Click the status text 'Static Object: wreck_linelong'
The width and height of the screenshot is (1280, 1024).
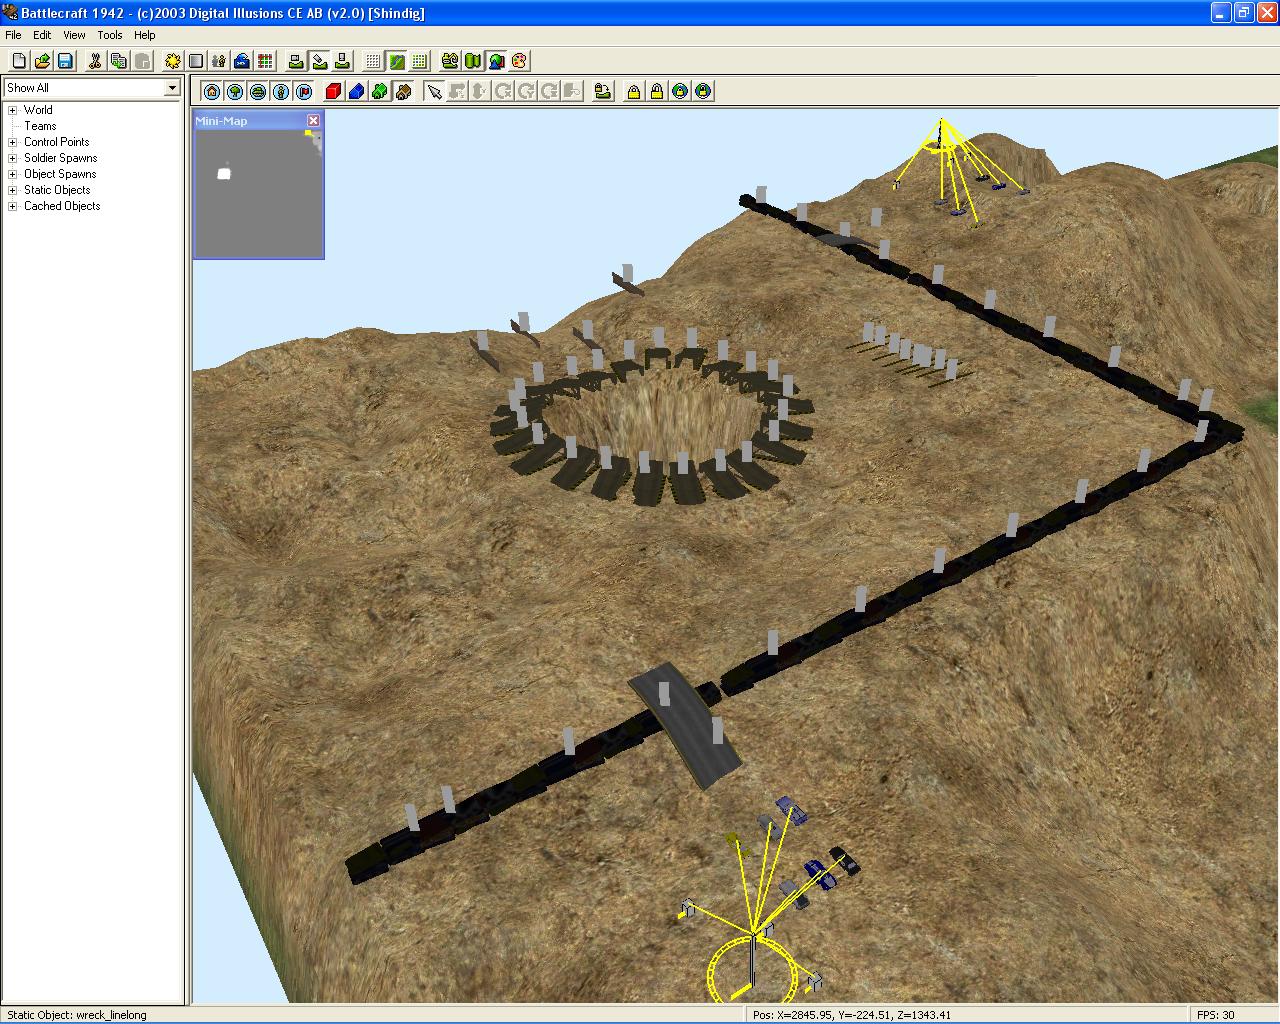[x=77, y=1015]
